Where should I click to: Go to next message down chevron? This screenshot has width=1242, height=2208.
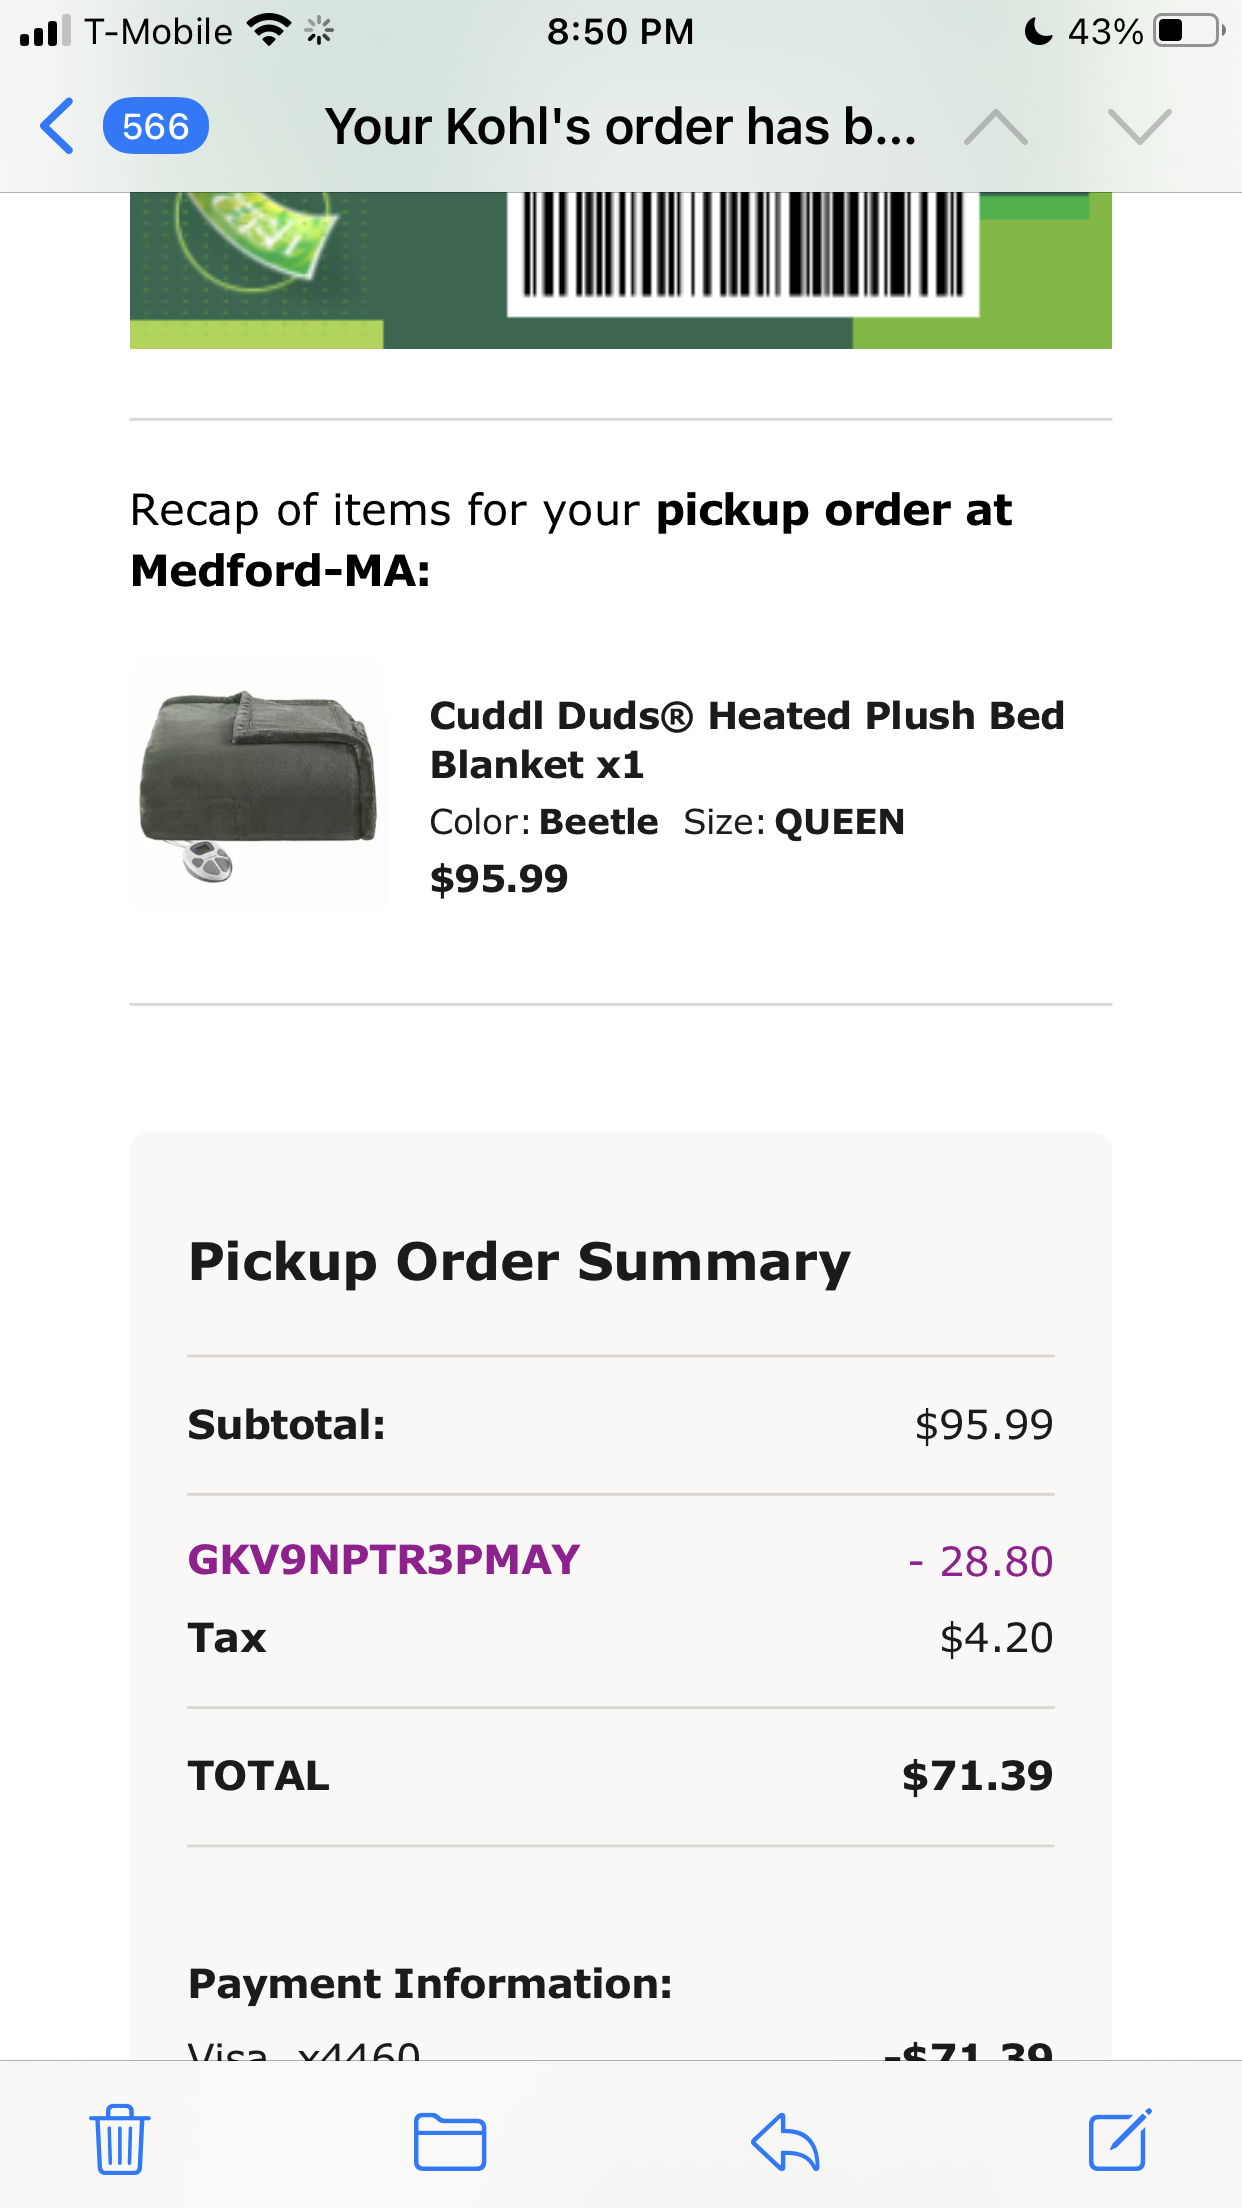click(x=1139, y=127)
